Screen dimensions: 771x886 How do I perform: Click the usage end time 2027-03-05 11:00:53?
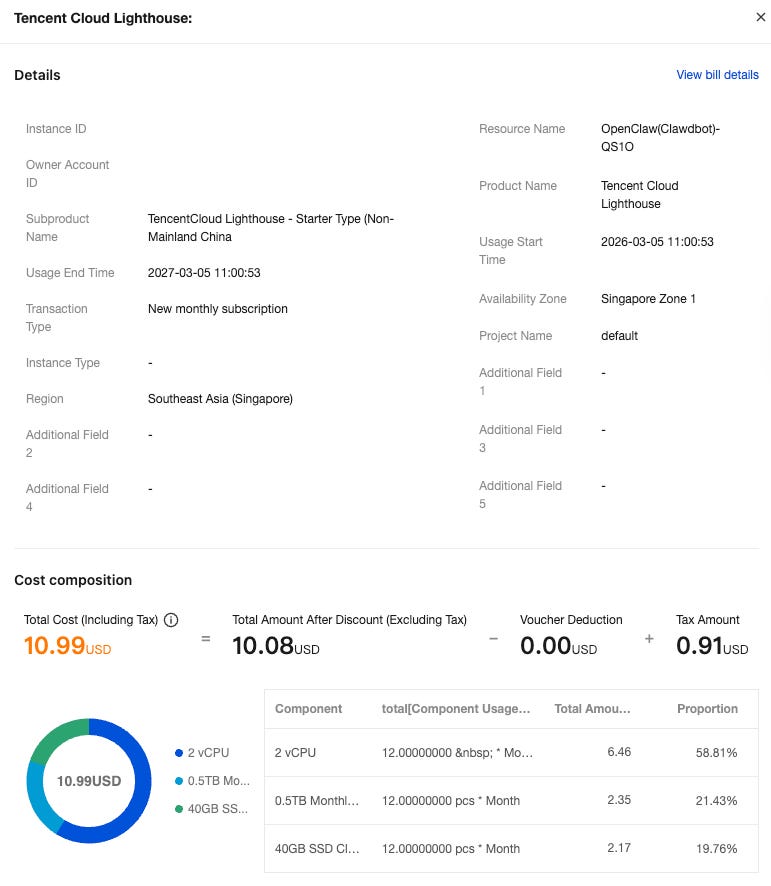pyautogui.click(x=204, y=273)
